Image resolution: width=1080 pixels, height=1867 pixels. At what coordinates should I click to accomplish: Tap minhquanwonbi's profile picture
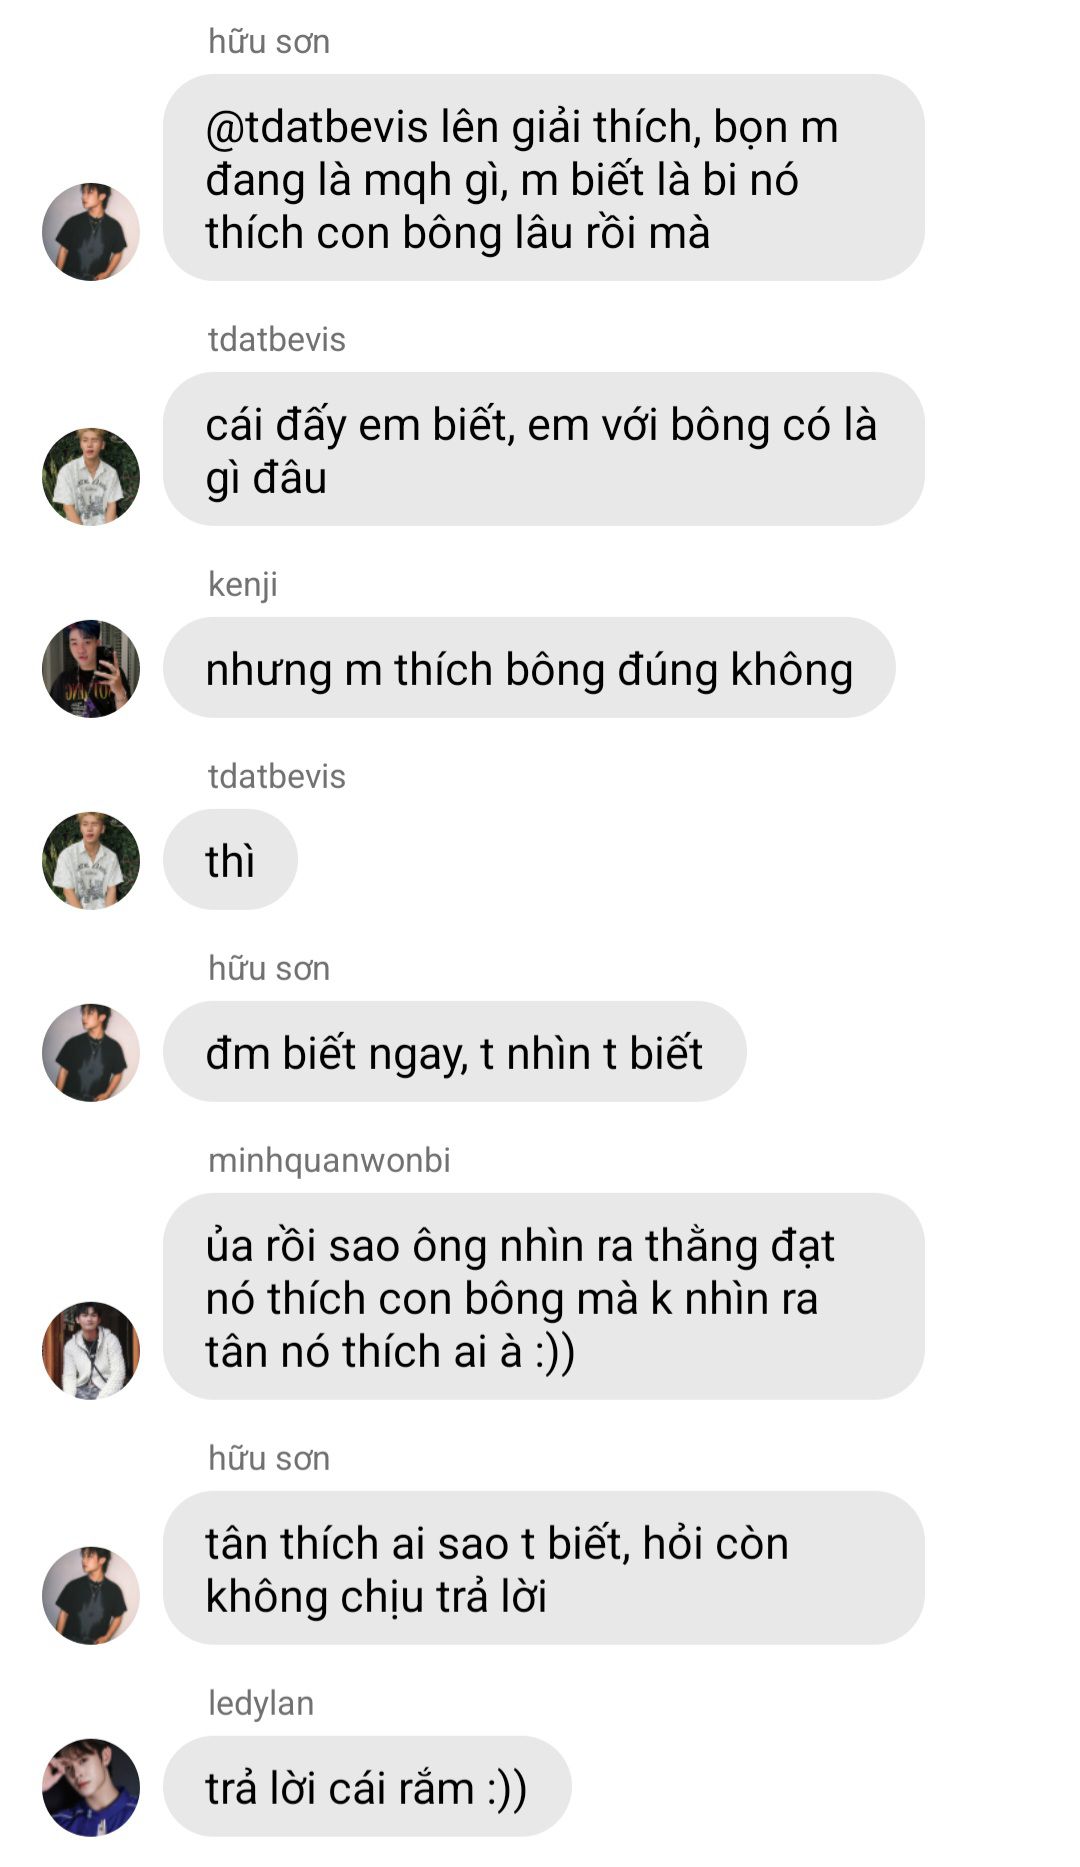click(91, 1351)
